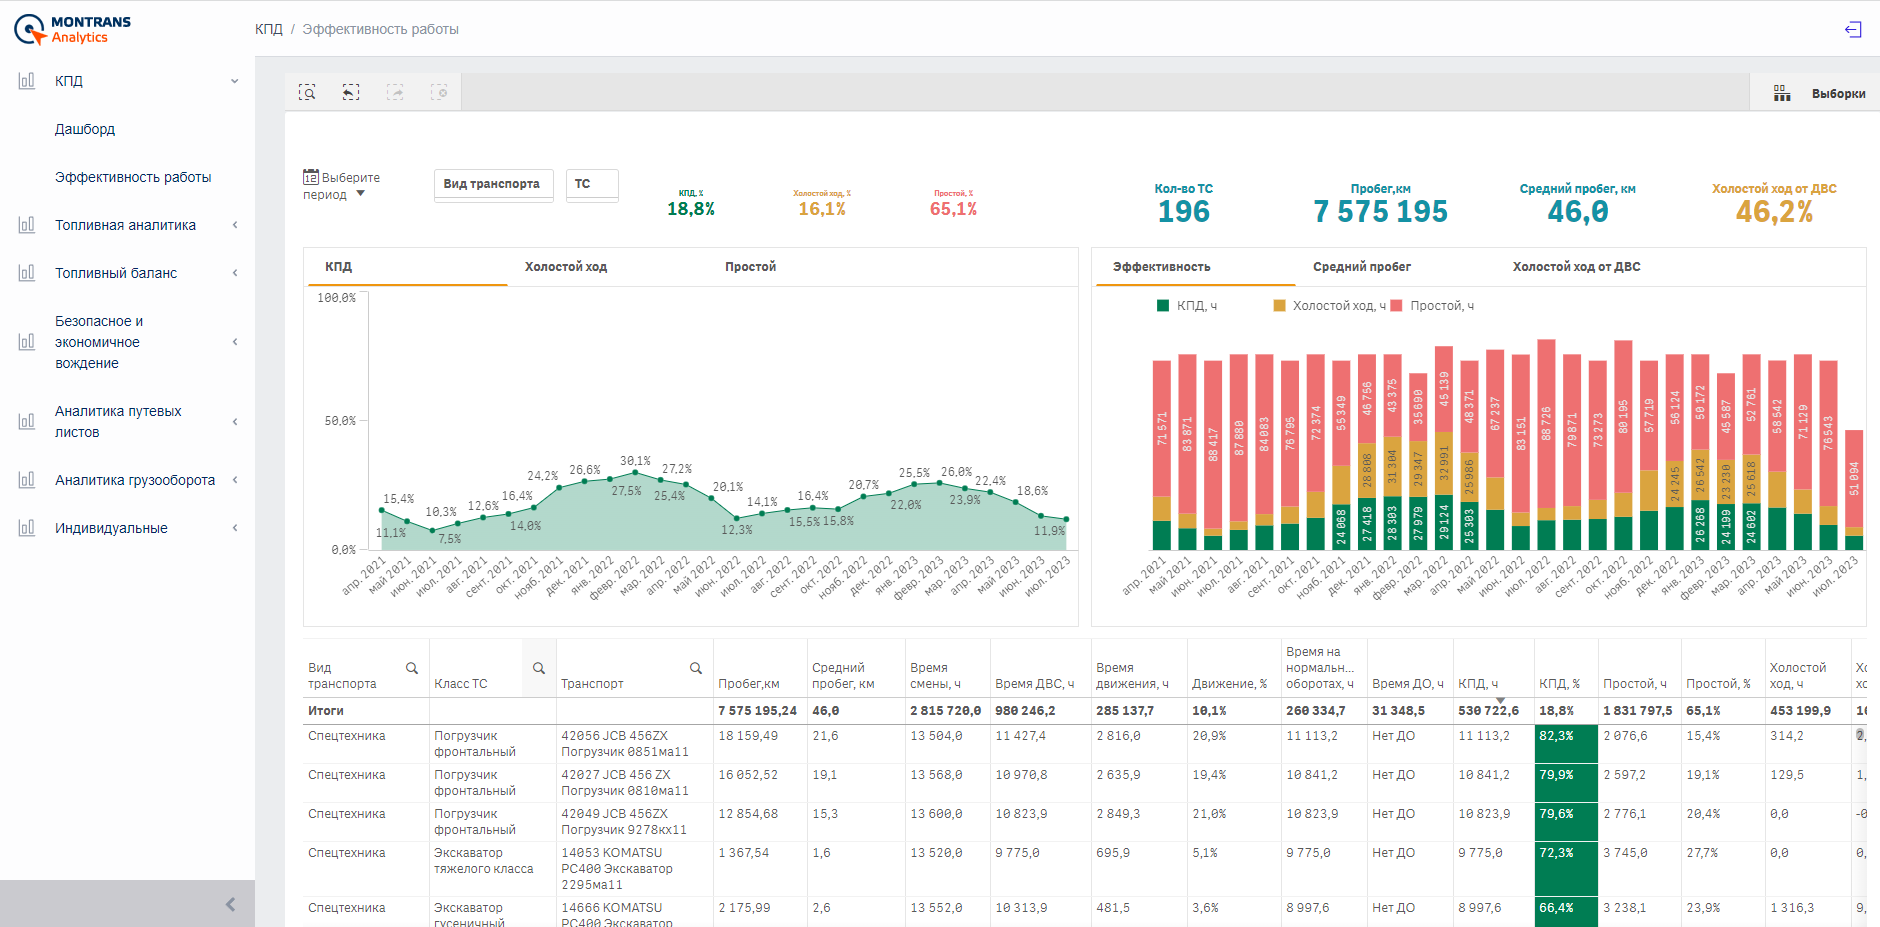
Task: Click the 30,1% peak label on the line chart
Action: (635, 461)
